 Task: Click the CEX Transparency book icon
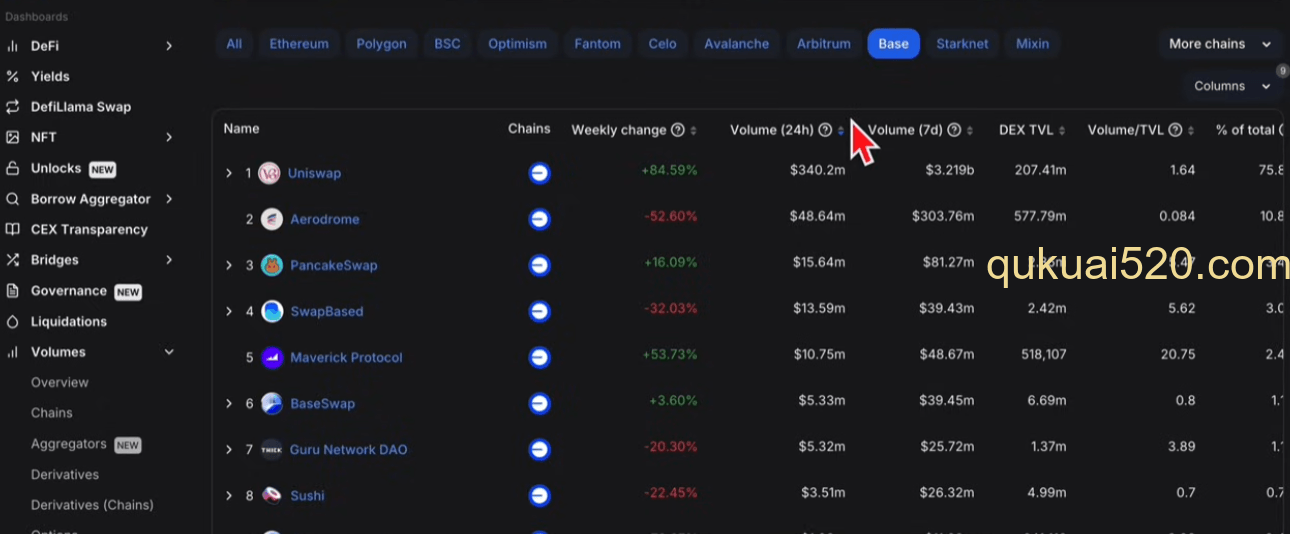pyautogui.click(x=13, y=229)
